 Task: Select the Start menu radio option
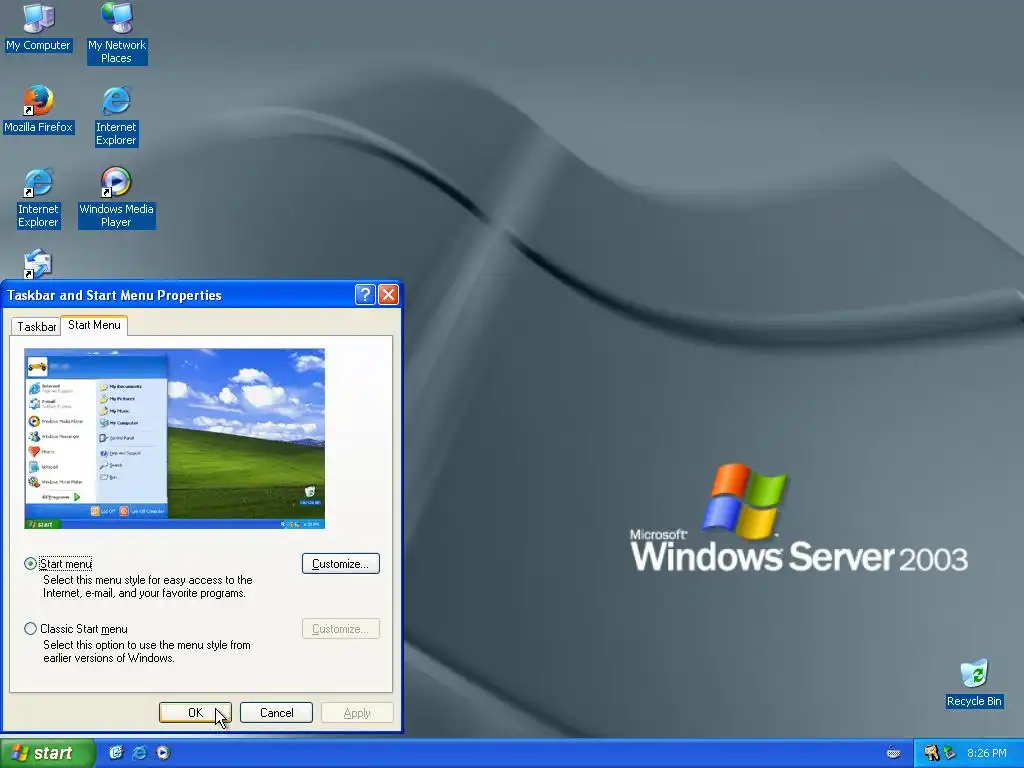point(30,564)
